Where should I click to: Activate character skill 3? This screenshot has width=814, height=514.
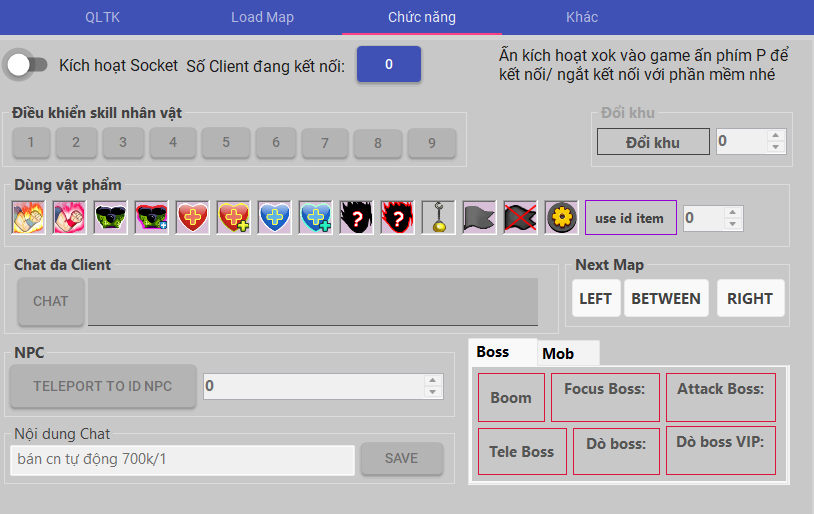coord(123,142)
